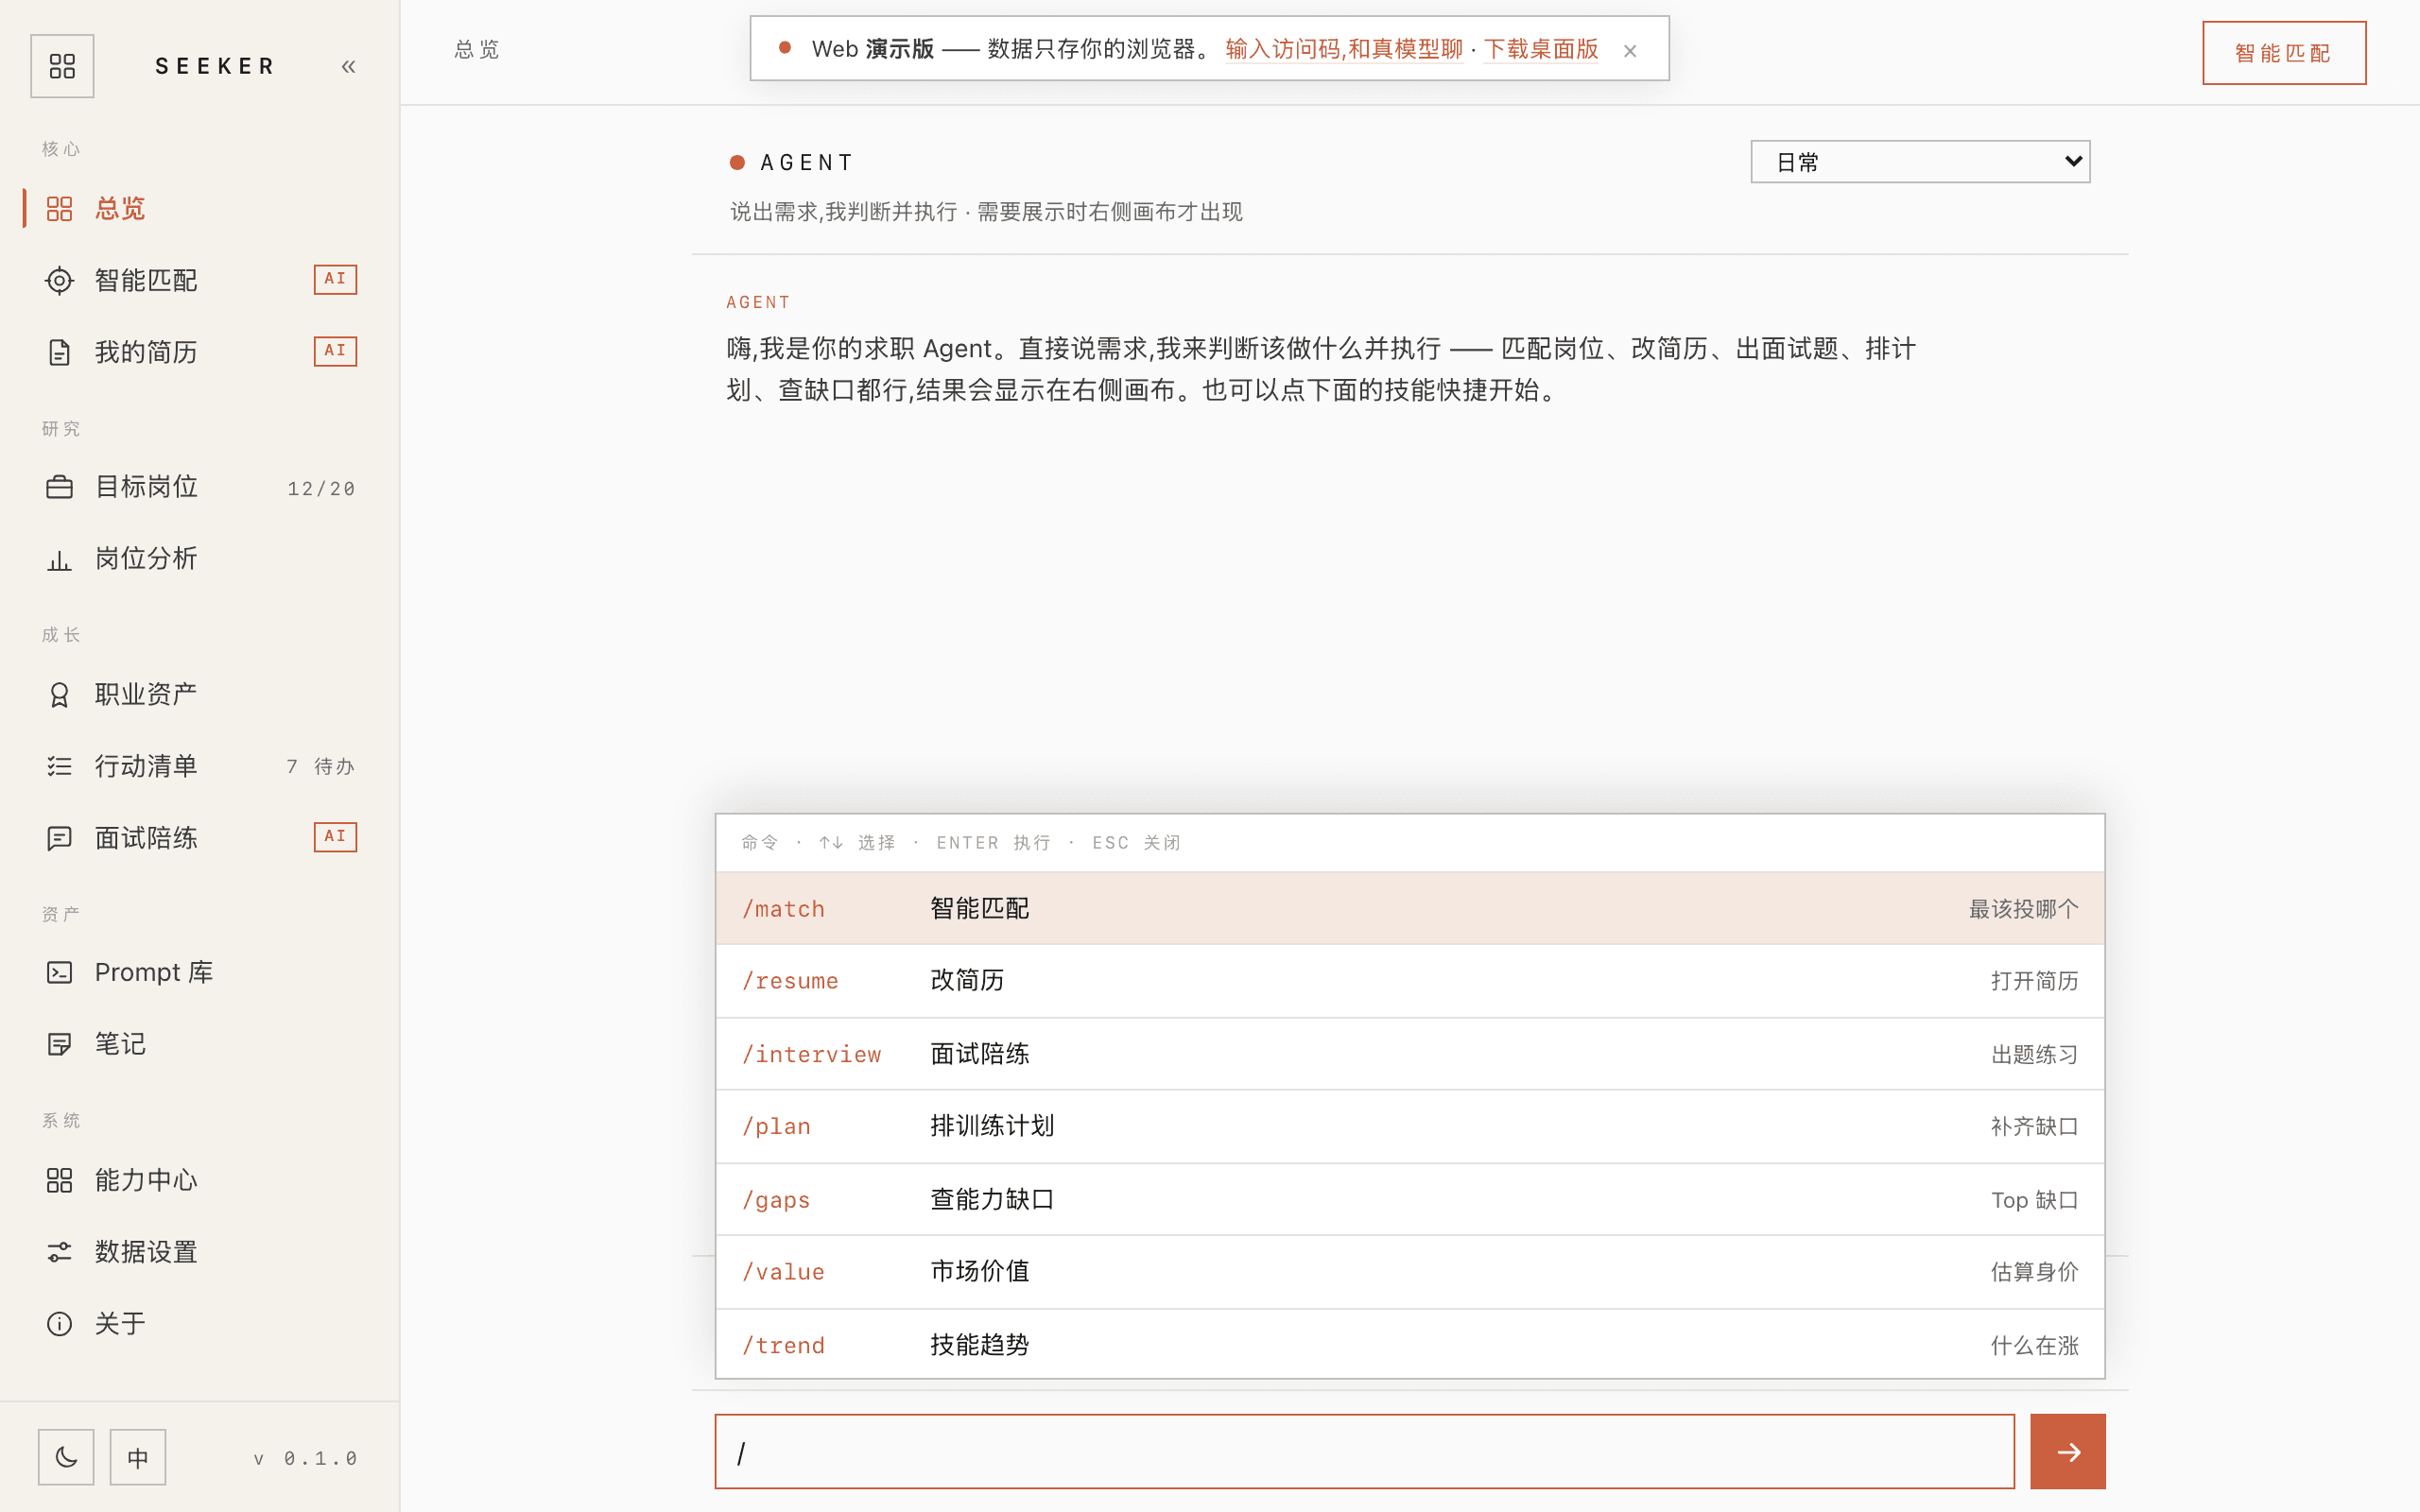Click the 7 待办 count beside 行动清单
Viewport: 2420px width, 1512px height.
point(321,767)
